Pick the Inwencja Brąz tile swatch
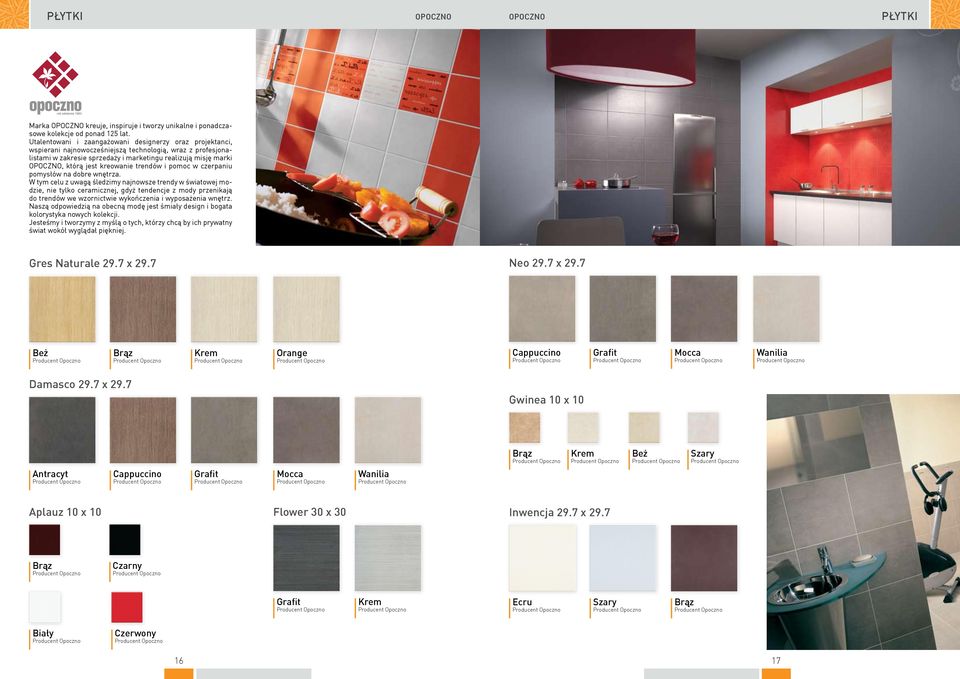This screenshot has height=679, width=960. (x=704, y=558)
